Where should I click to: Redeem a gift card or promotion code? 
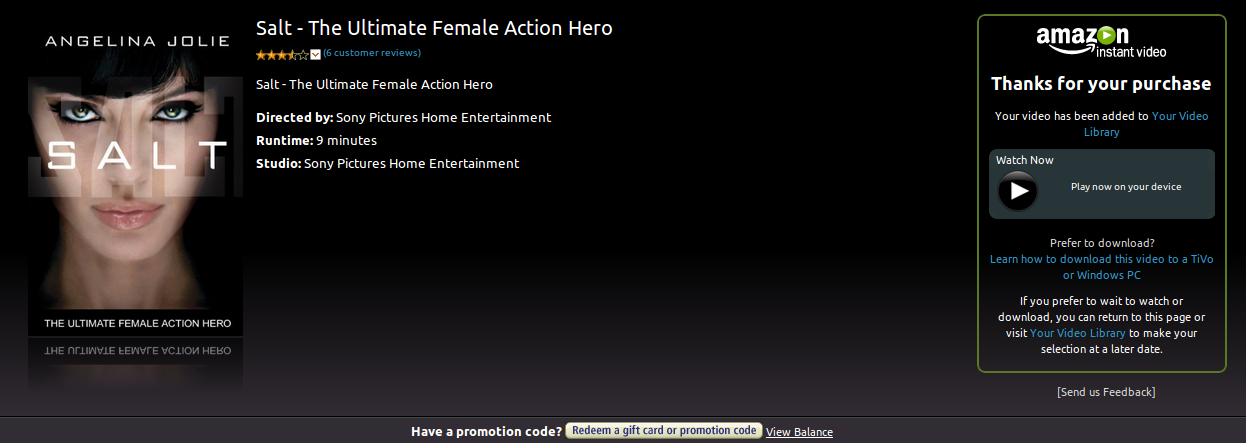pyautogui.click(x=664, y=431)
